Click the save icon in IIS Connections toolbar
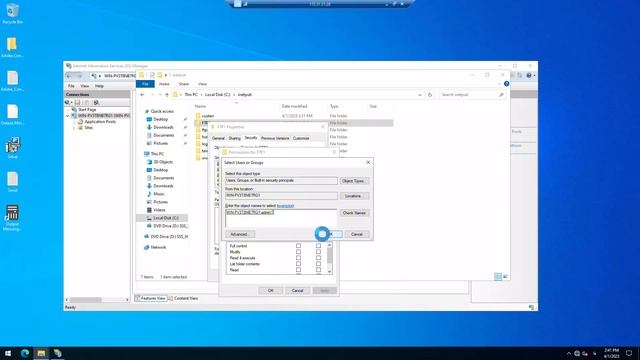640x360 pixels. [x=77, y=102]
